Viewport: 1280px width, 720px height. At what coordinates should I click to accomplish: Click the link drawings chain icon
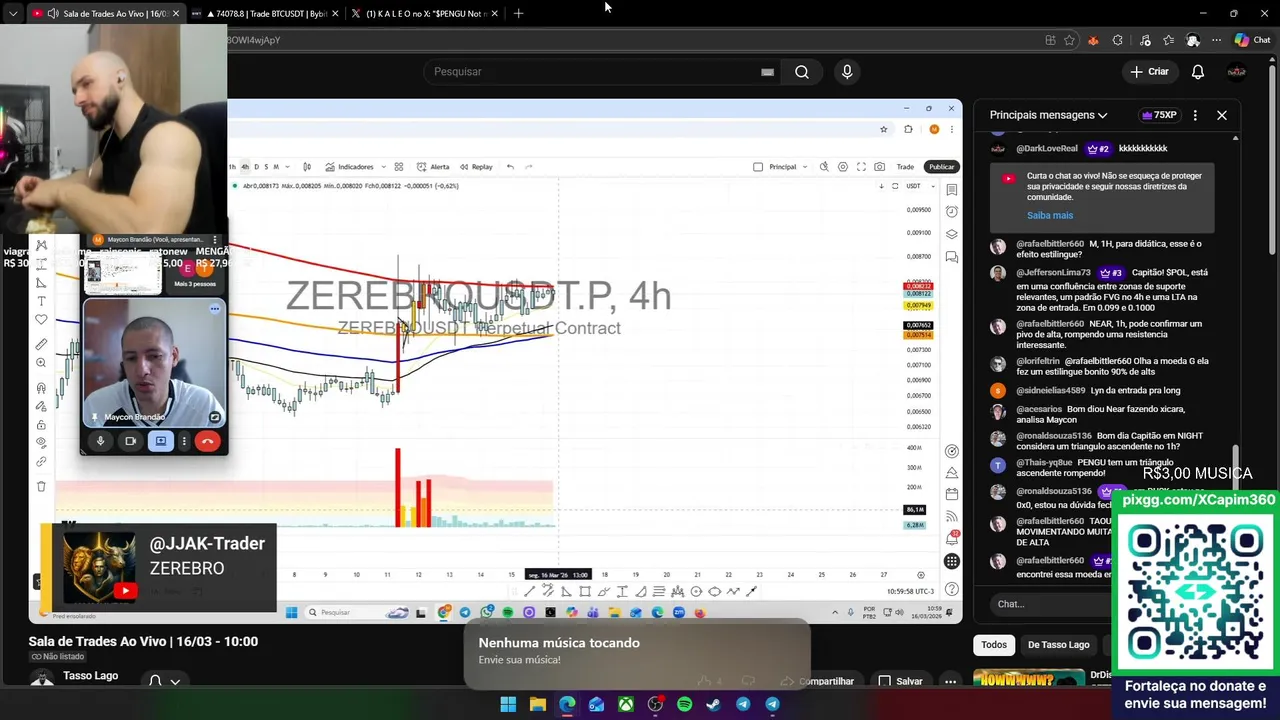tap(41, 462)
